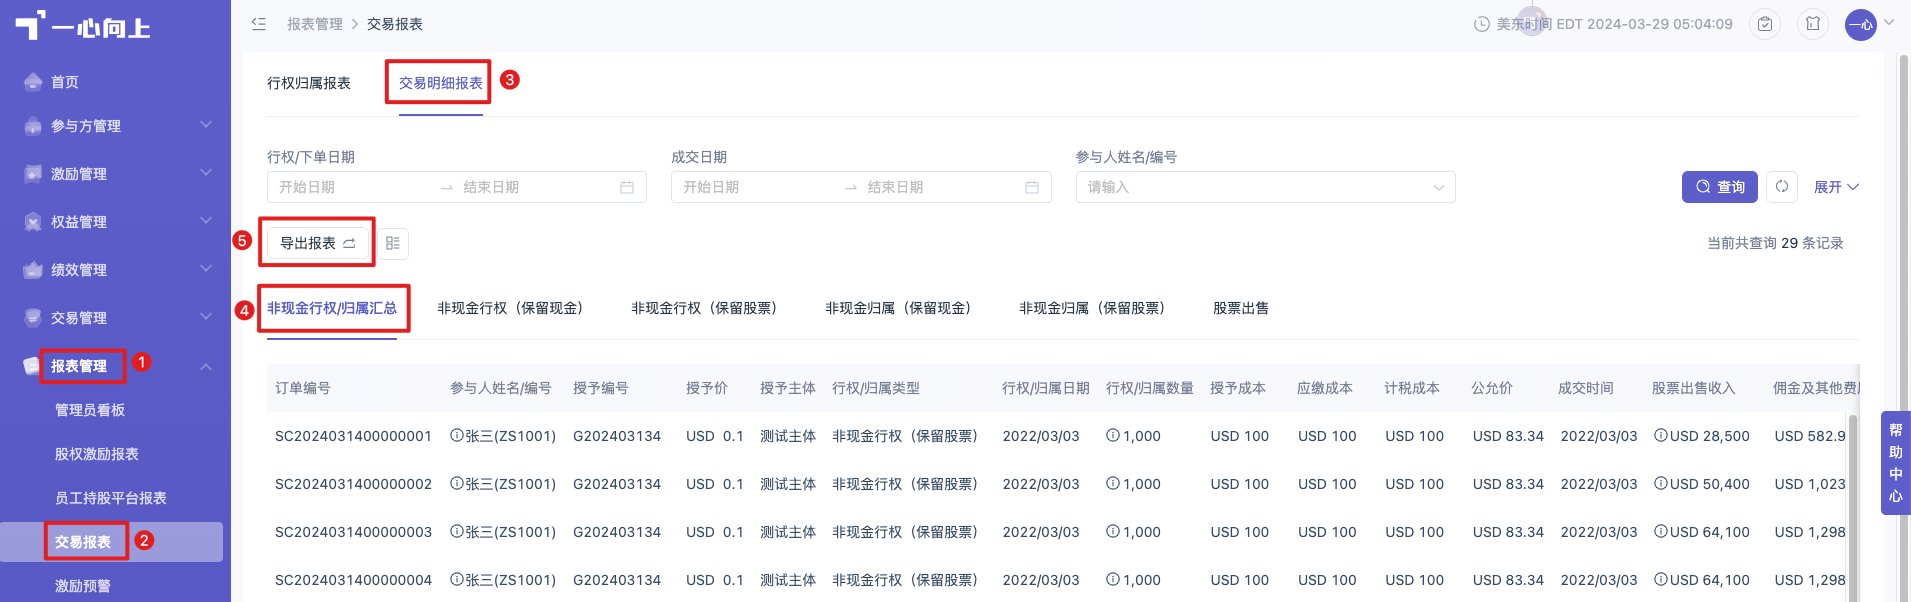Click order number SC2024031400000001
The width and height of the screenshot is (1911, 602).
click(x=353, y=436)
